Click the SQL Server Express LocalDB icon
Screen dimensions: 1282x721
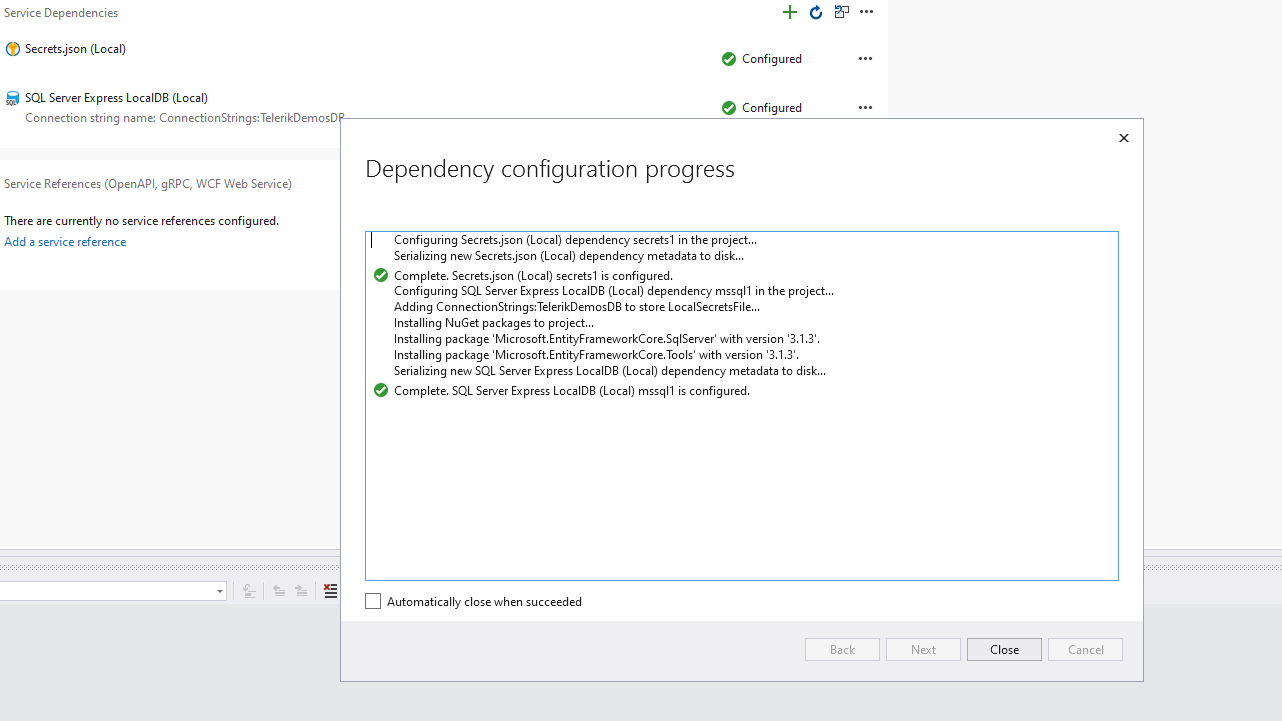[12, 98]
